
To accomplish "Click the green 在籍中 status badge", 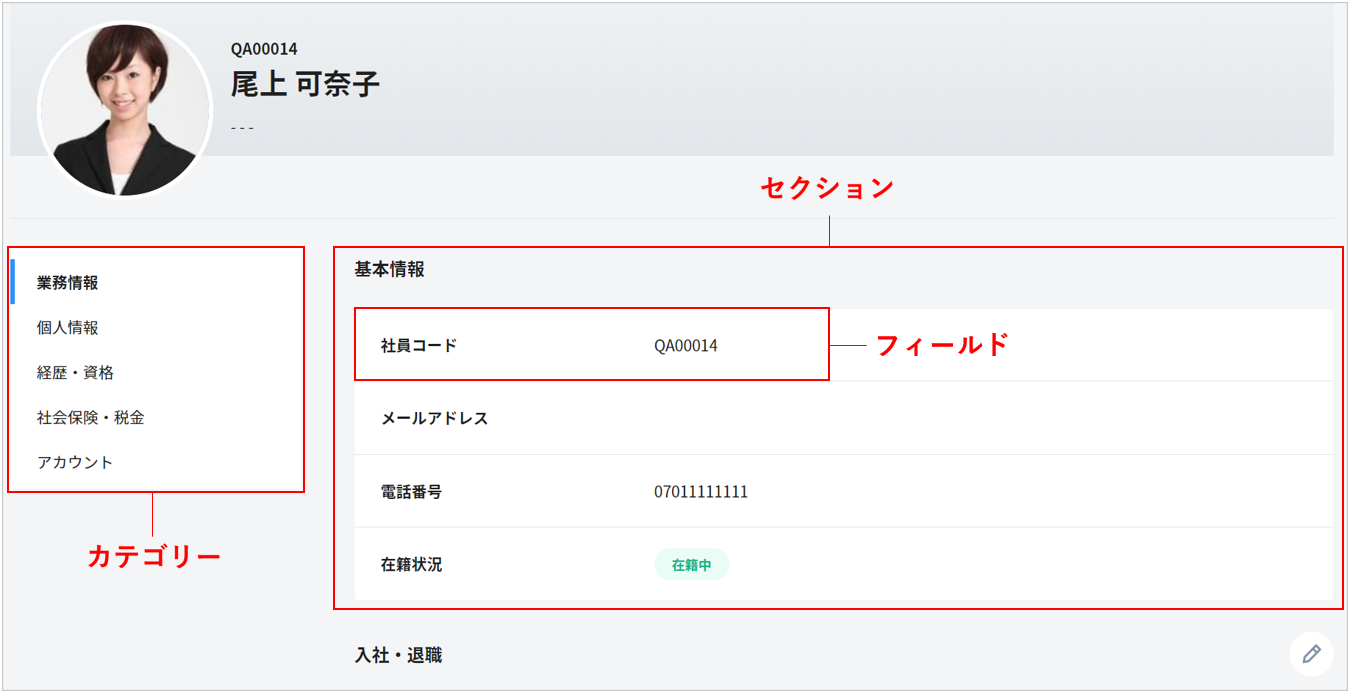I will coord(692,565).
